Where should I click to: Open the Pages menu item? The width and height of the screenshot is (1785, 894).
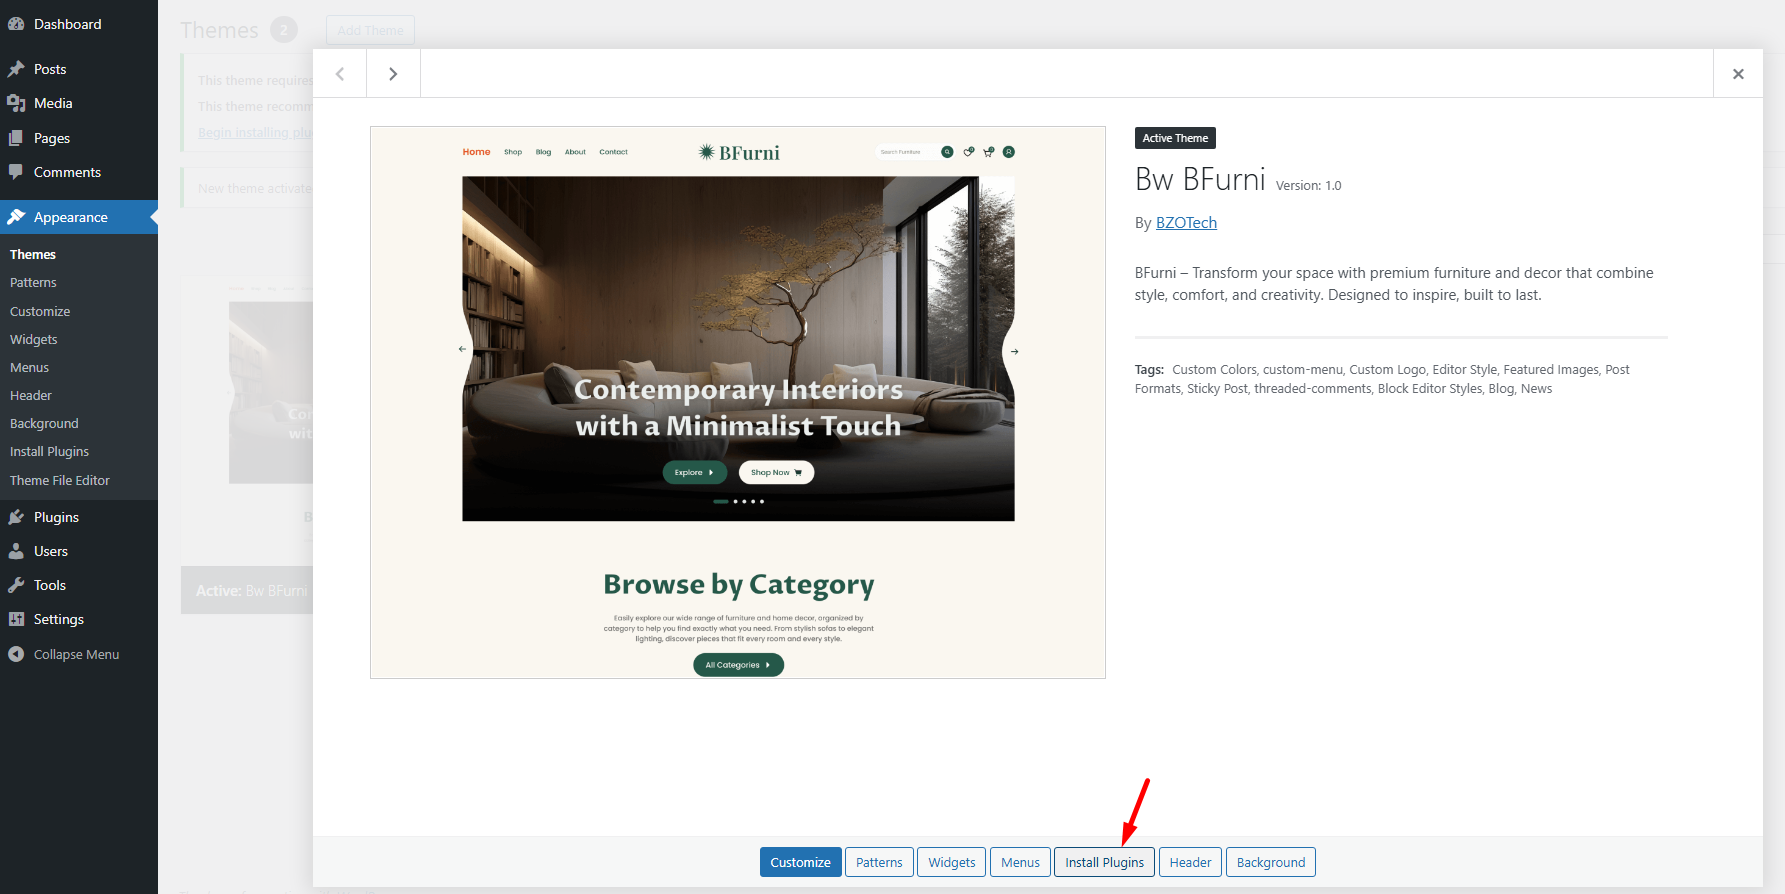click(x=79, y=138)
